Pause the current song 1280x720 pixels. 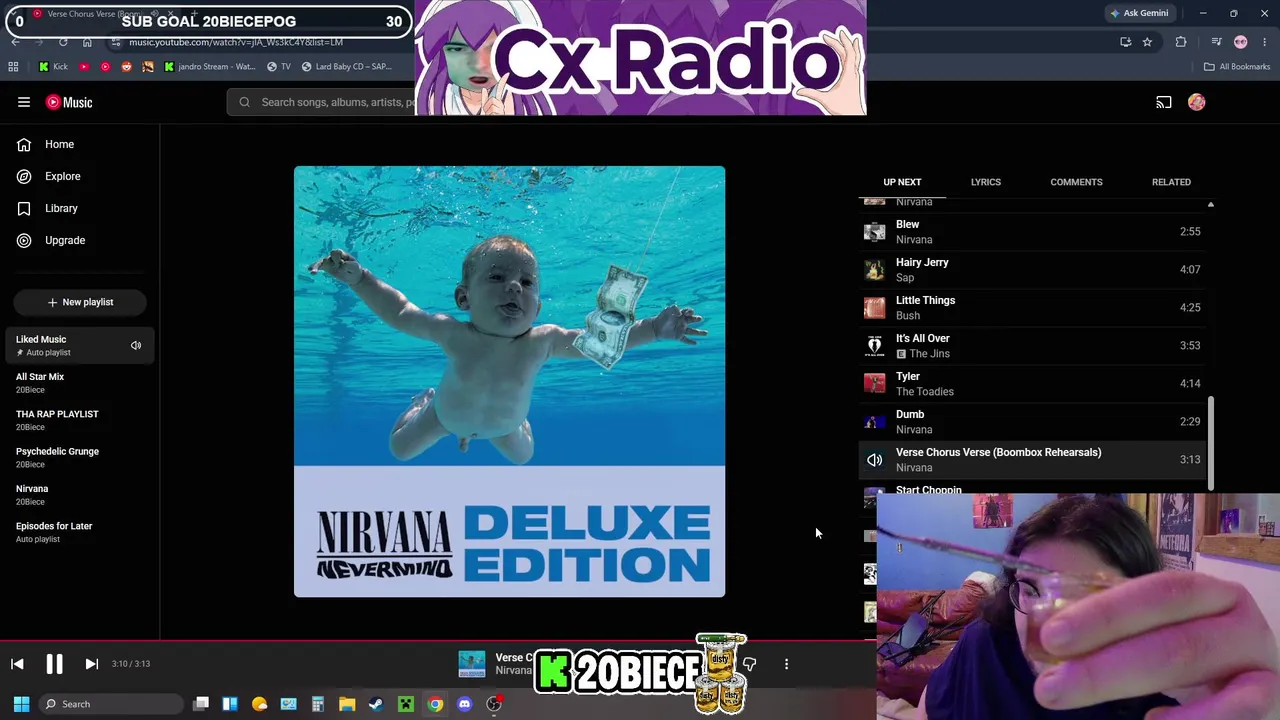point(54,664)
